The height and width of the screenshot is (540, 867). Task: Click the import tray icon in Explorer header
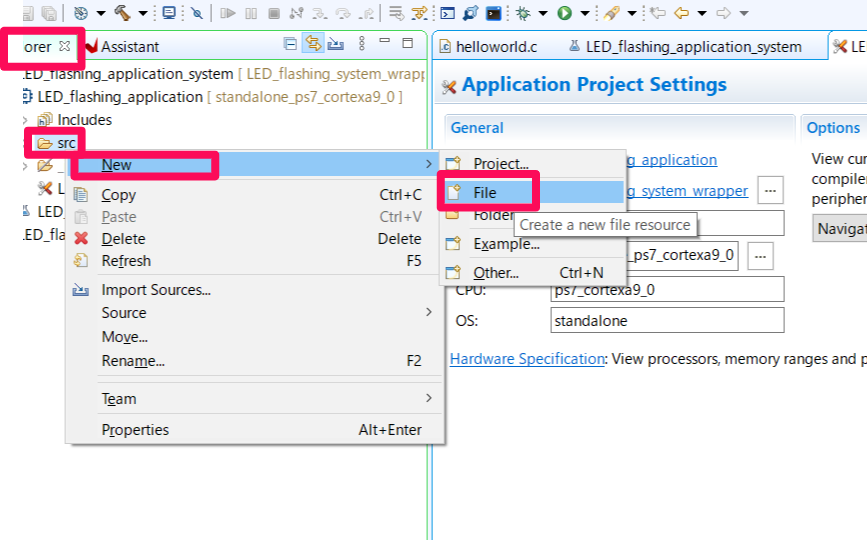pos(336,44)
